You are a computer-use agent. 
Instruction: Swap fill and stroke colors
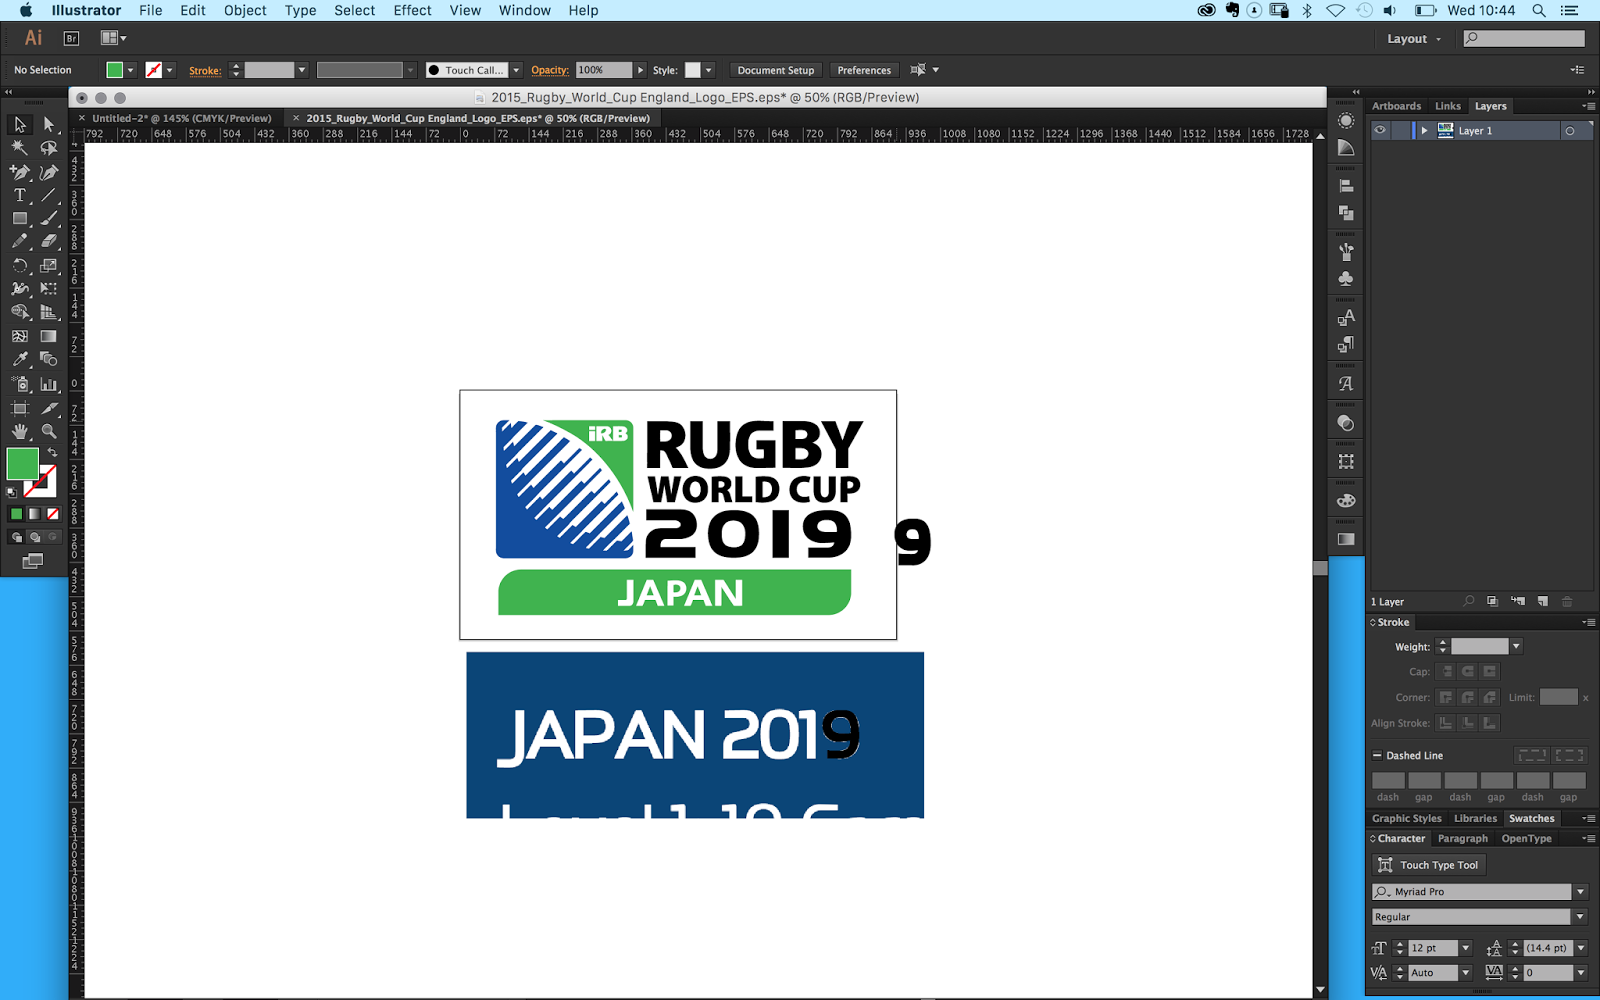click(x=52, y=453)
